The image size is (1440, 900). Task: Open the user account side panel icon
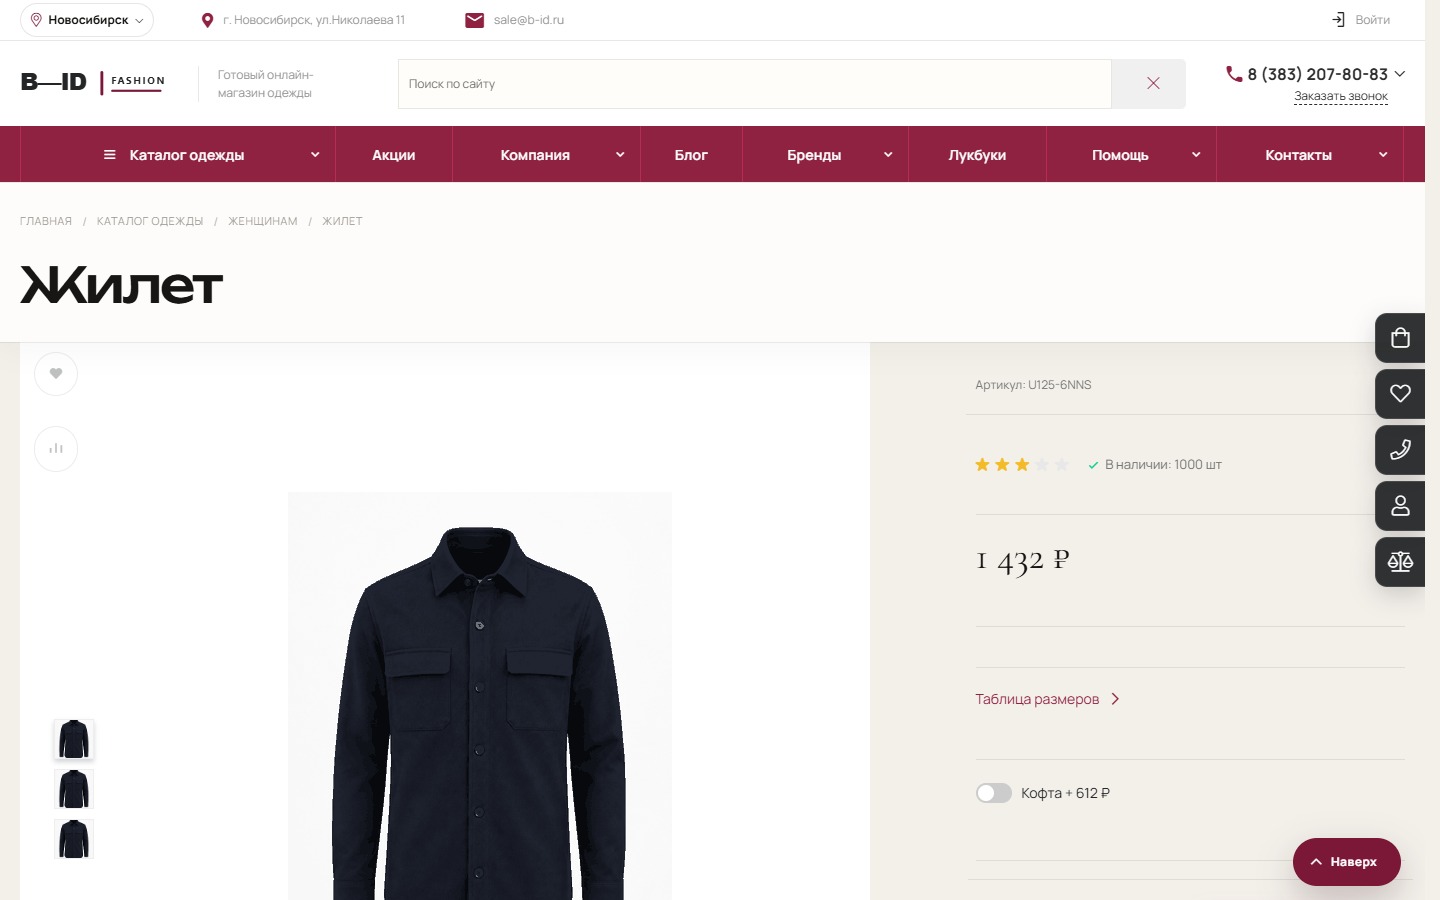click(x=1400, y=506)
